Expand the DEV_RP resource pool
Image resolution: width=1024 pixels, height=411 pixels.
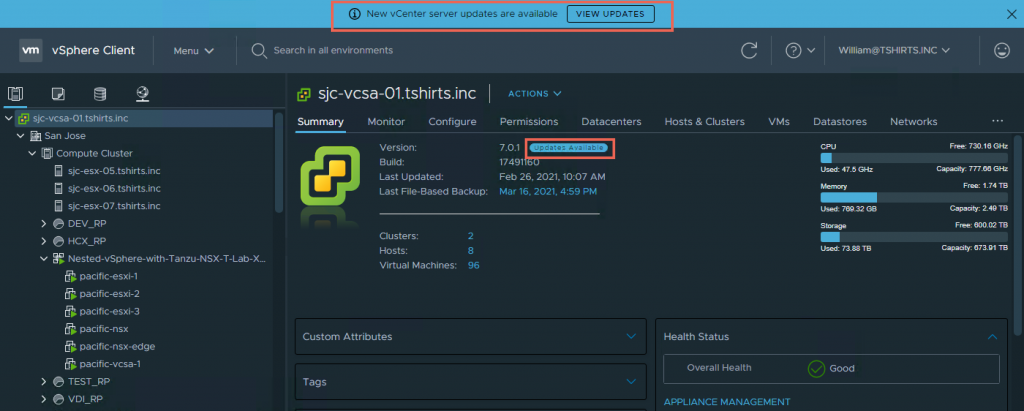pyautogui.click(x=44, y=223)
